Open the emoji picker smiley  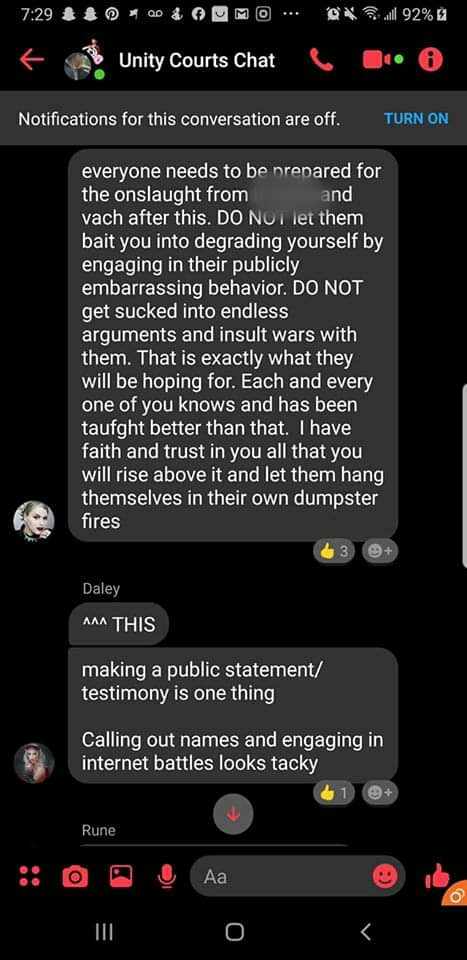click(x=385, y=877)
